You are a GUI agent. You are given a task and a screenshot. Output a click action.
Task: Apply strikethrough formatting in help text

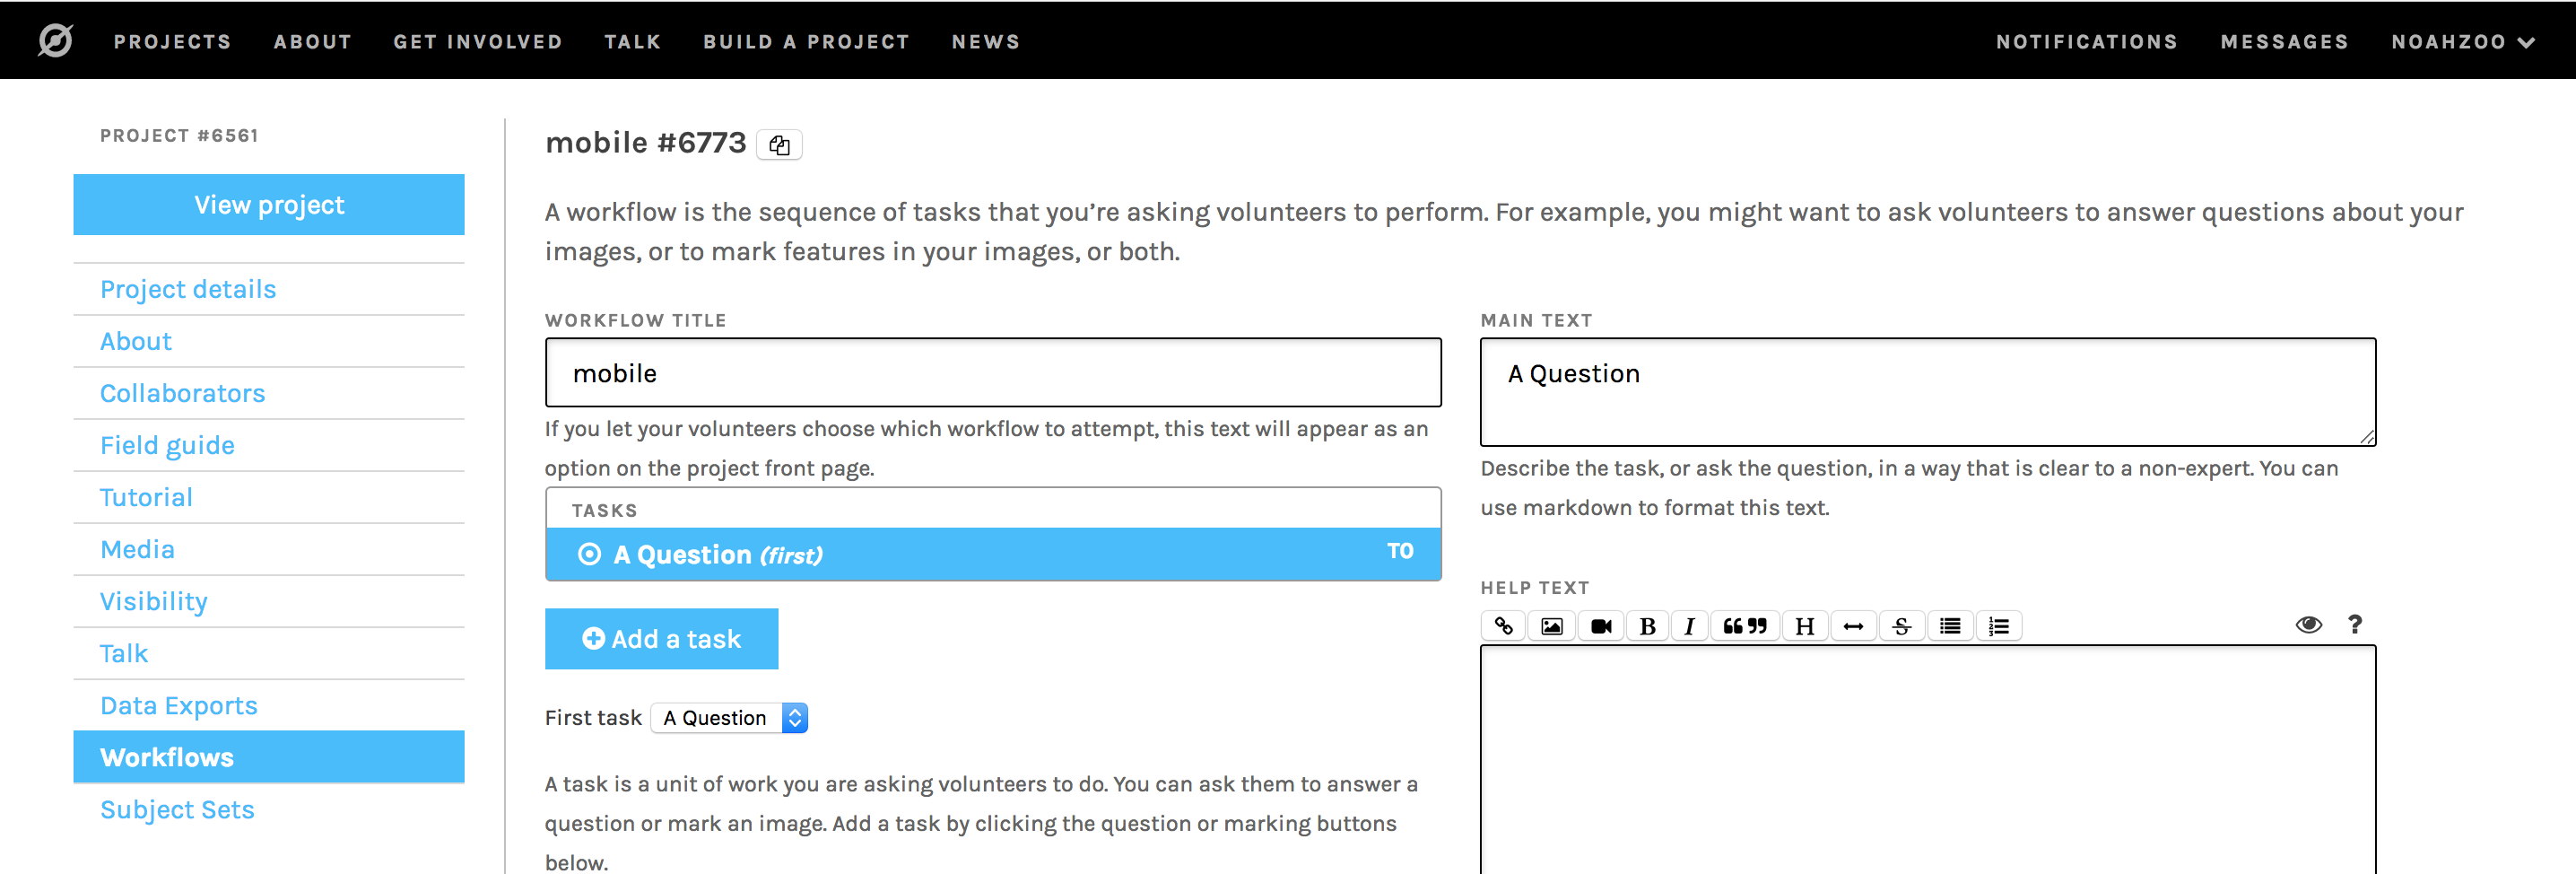[x=1901, y=626]
